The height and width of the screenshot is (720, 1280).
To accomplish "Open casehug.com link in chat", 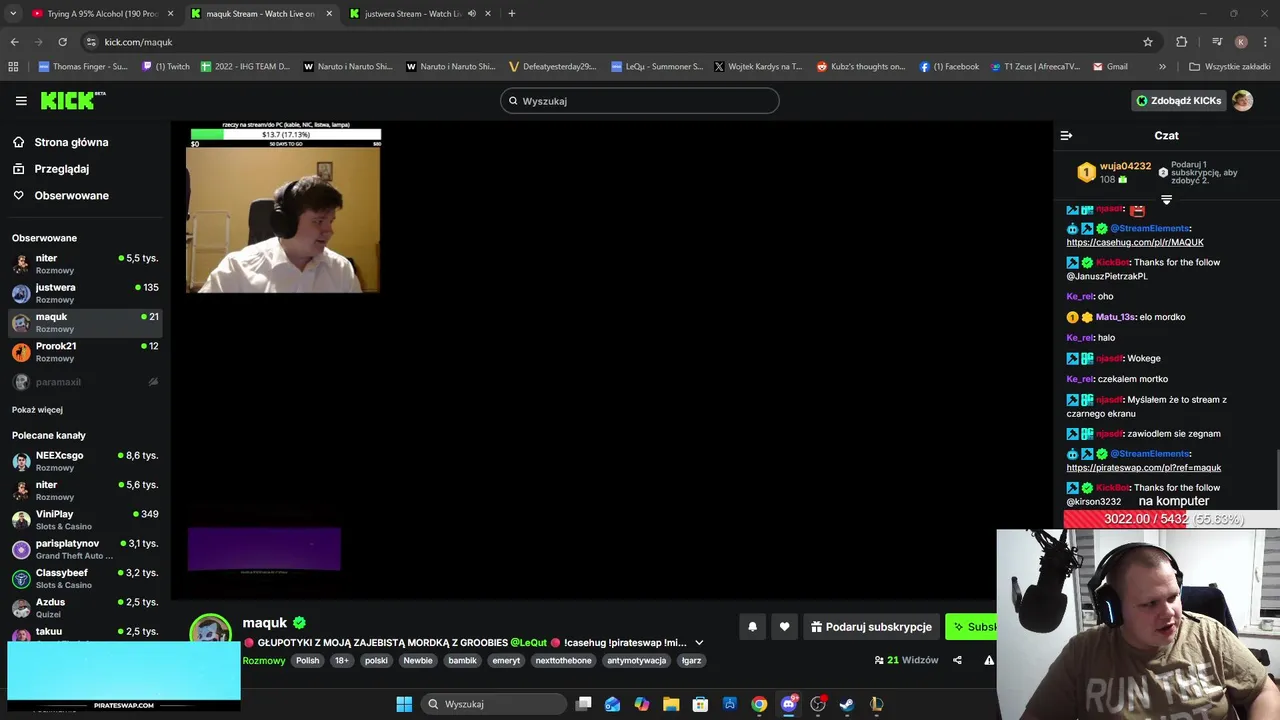I will coord(1135,242).
